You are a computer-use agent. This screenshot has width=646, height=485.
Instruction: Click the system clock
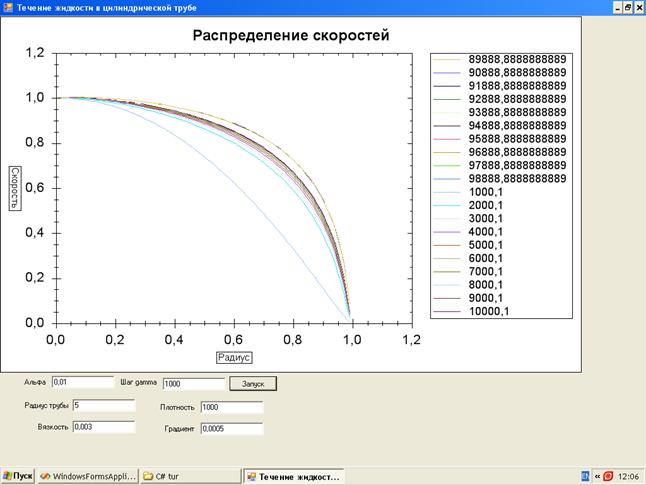tap(630, 476)
